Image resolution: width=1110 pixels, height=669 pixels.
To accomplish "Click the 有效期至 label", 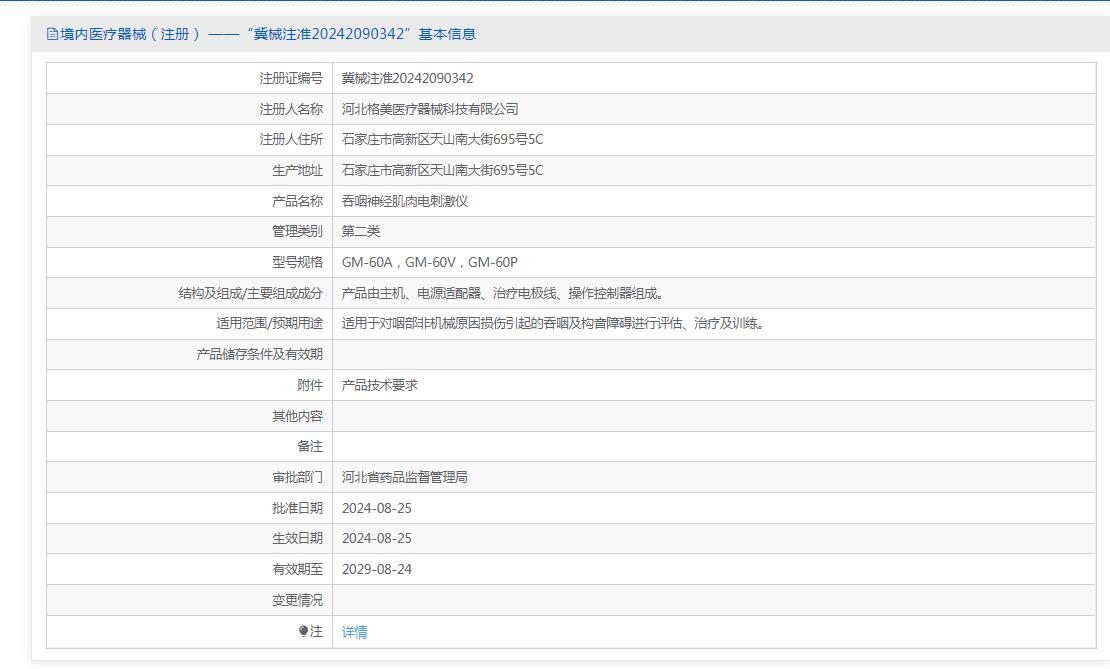I will click(297, 569).
